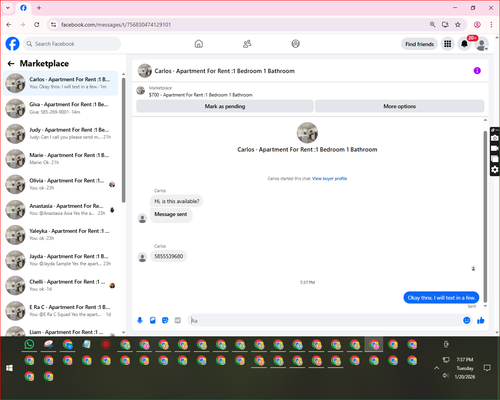This screenshot has height=400, width=500.
Task: Open Jayda conversation in list
Action: (61, 260)
